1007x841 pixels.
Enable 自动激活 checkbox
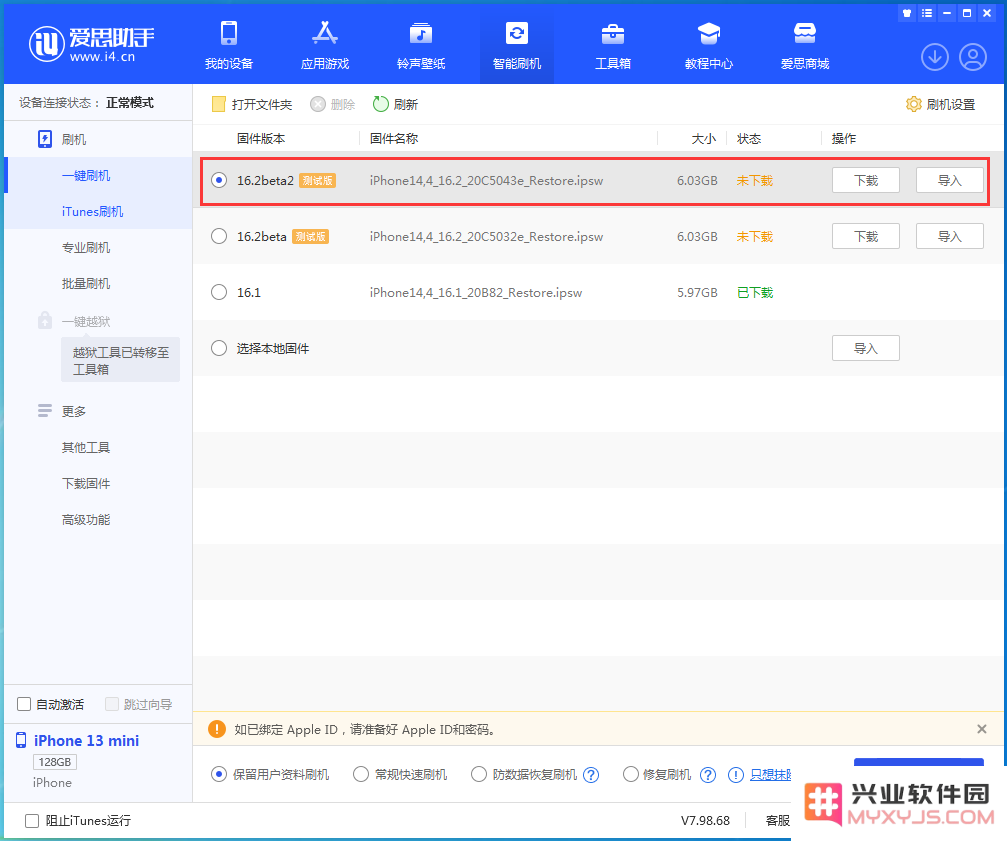click(24, 704)
